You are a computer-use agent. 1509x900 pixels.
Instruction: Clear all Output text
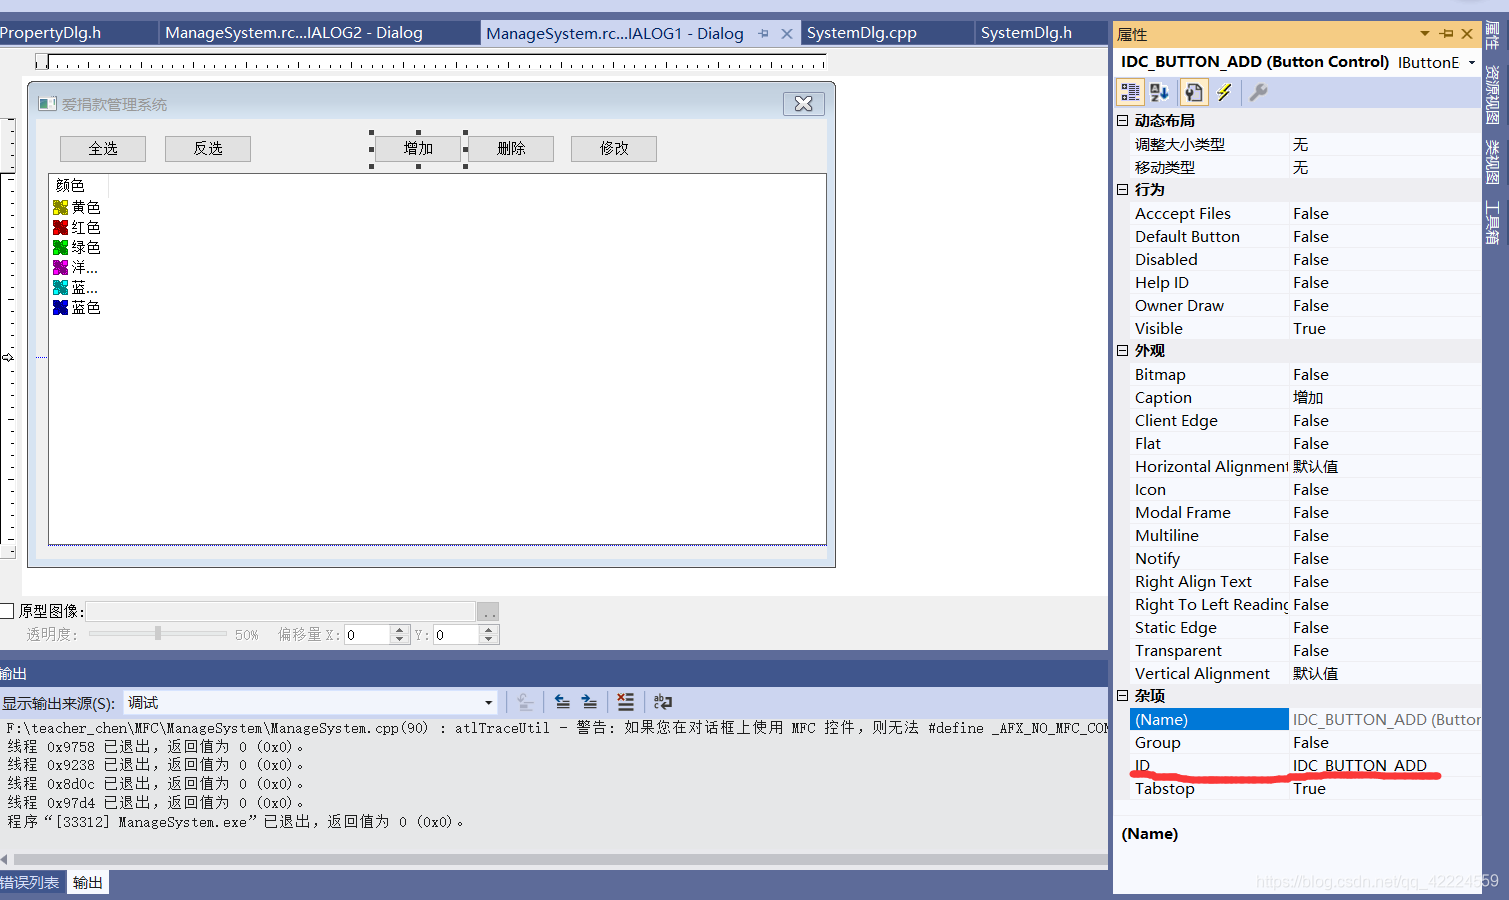625,702
